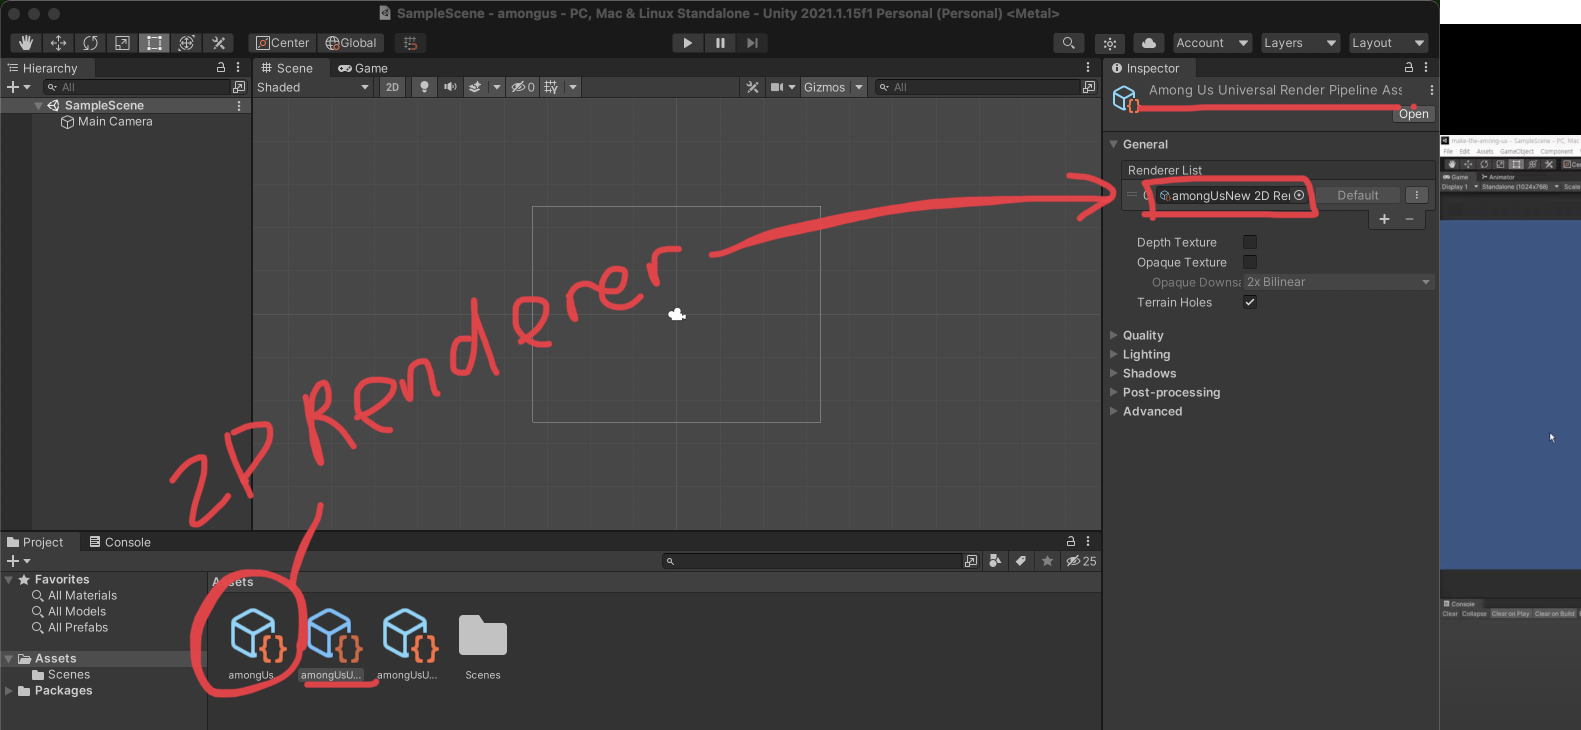The height and width of the screenshot is (730, 1581).
Task: Toggle the scene grid icon
Action: point(551,87)
